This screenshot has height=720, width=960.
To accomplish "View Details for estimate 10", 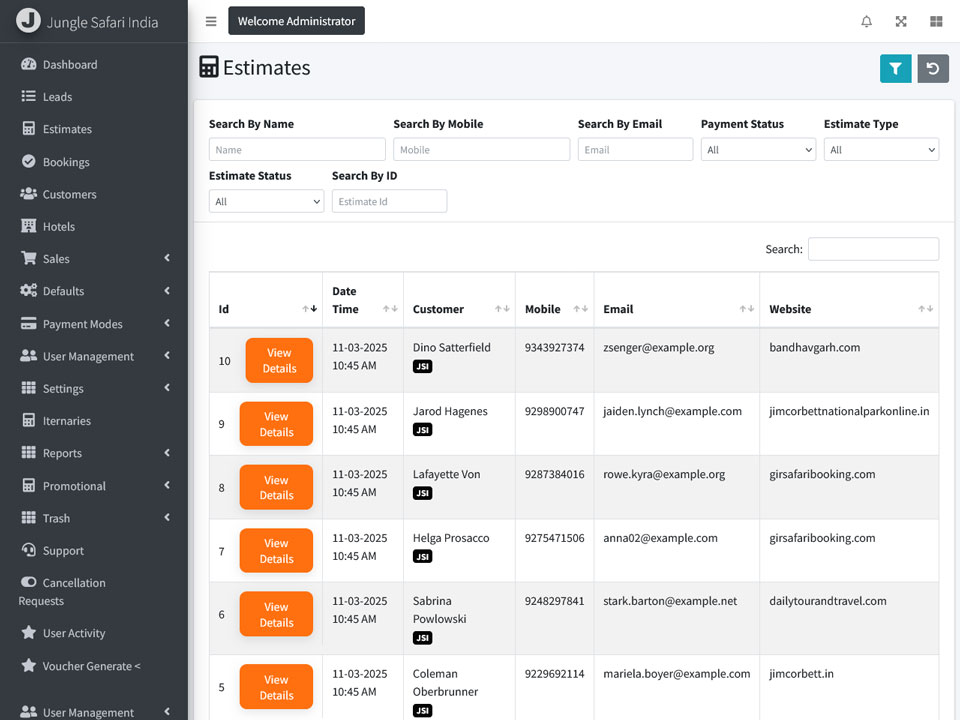I will [279, 361].
